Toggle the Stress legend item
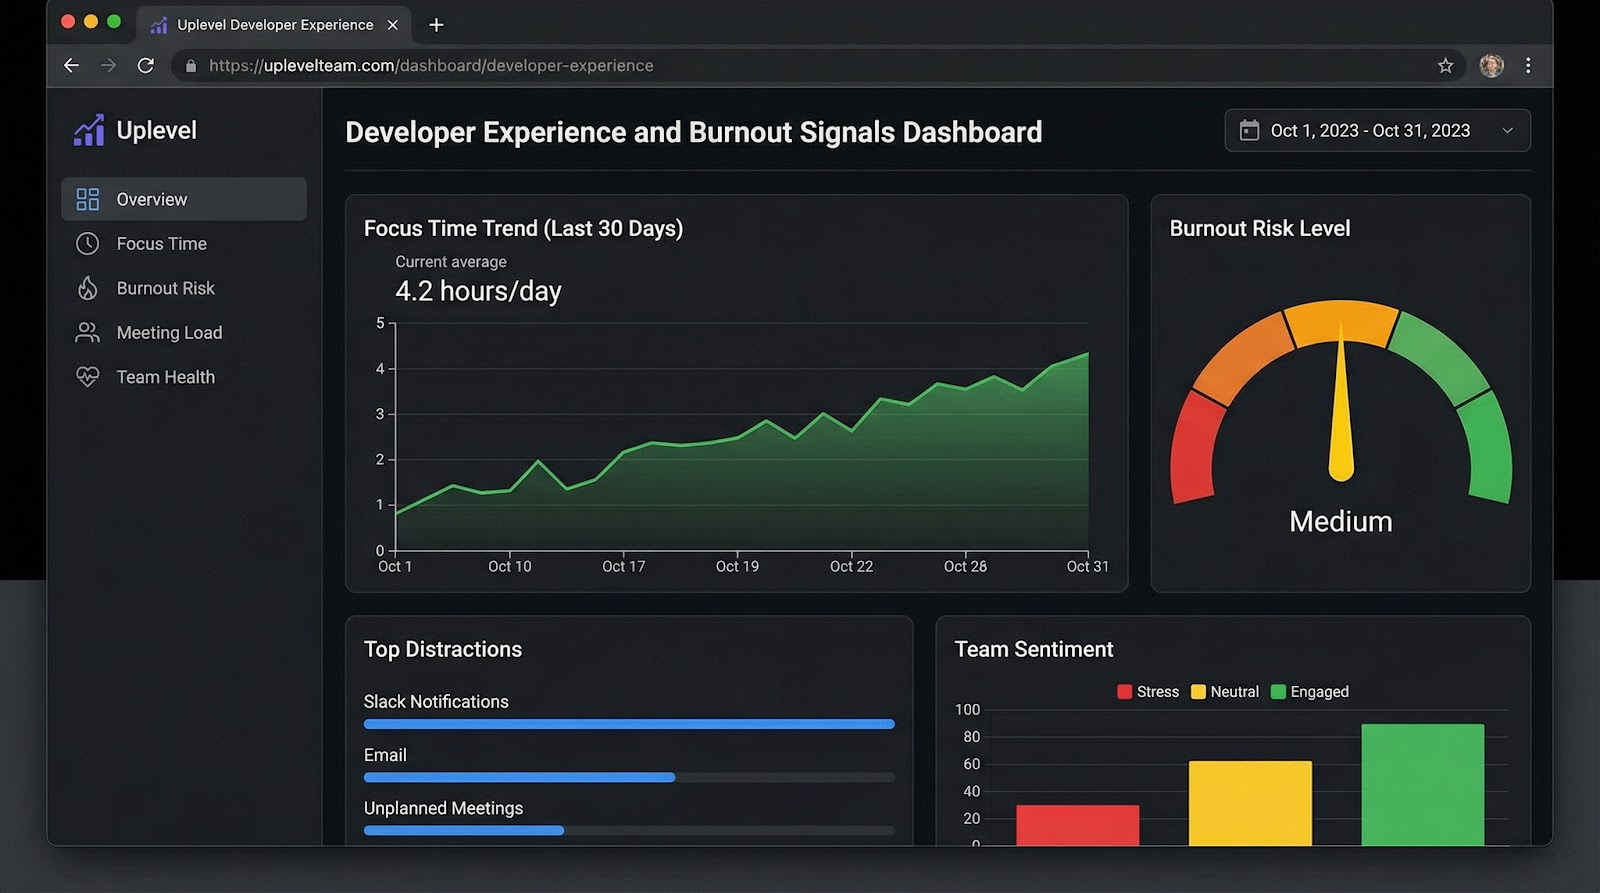The width and height of the screenshot is (1600, 893). 1148,692
